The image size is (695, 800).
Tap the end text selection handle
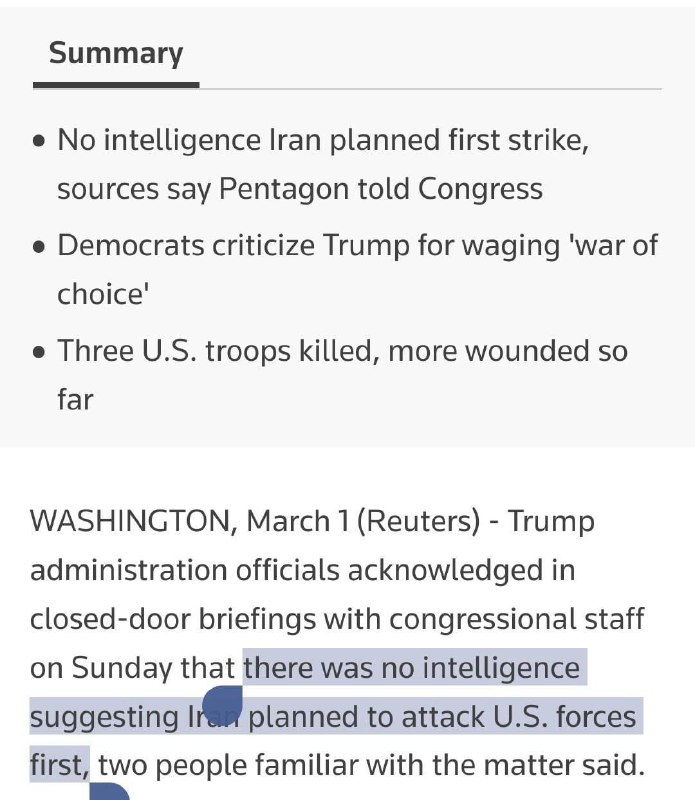point(109,794)
